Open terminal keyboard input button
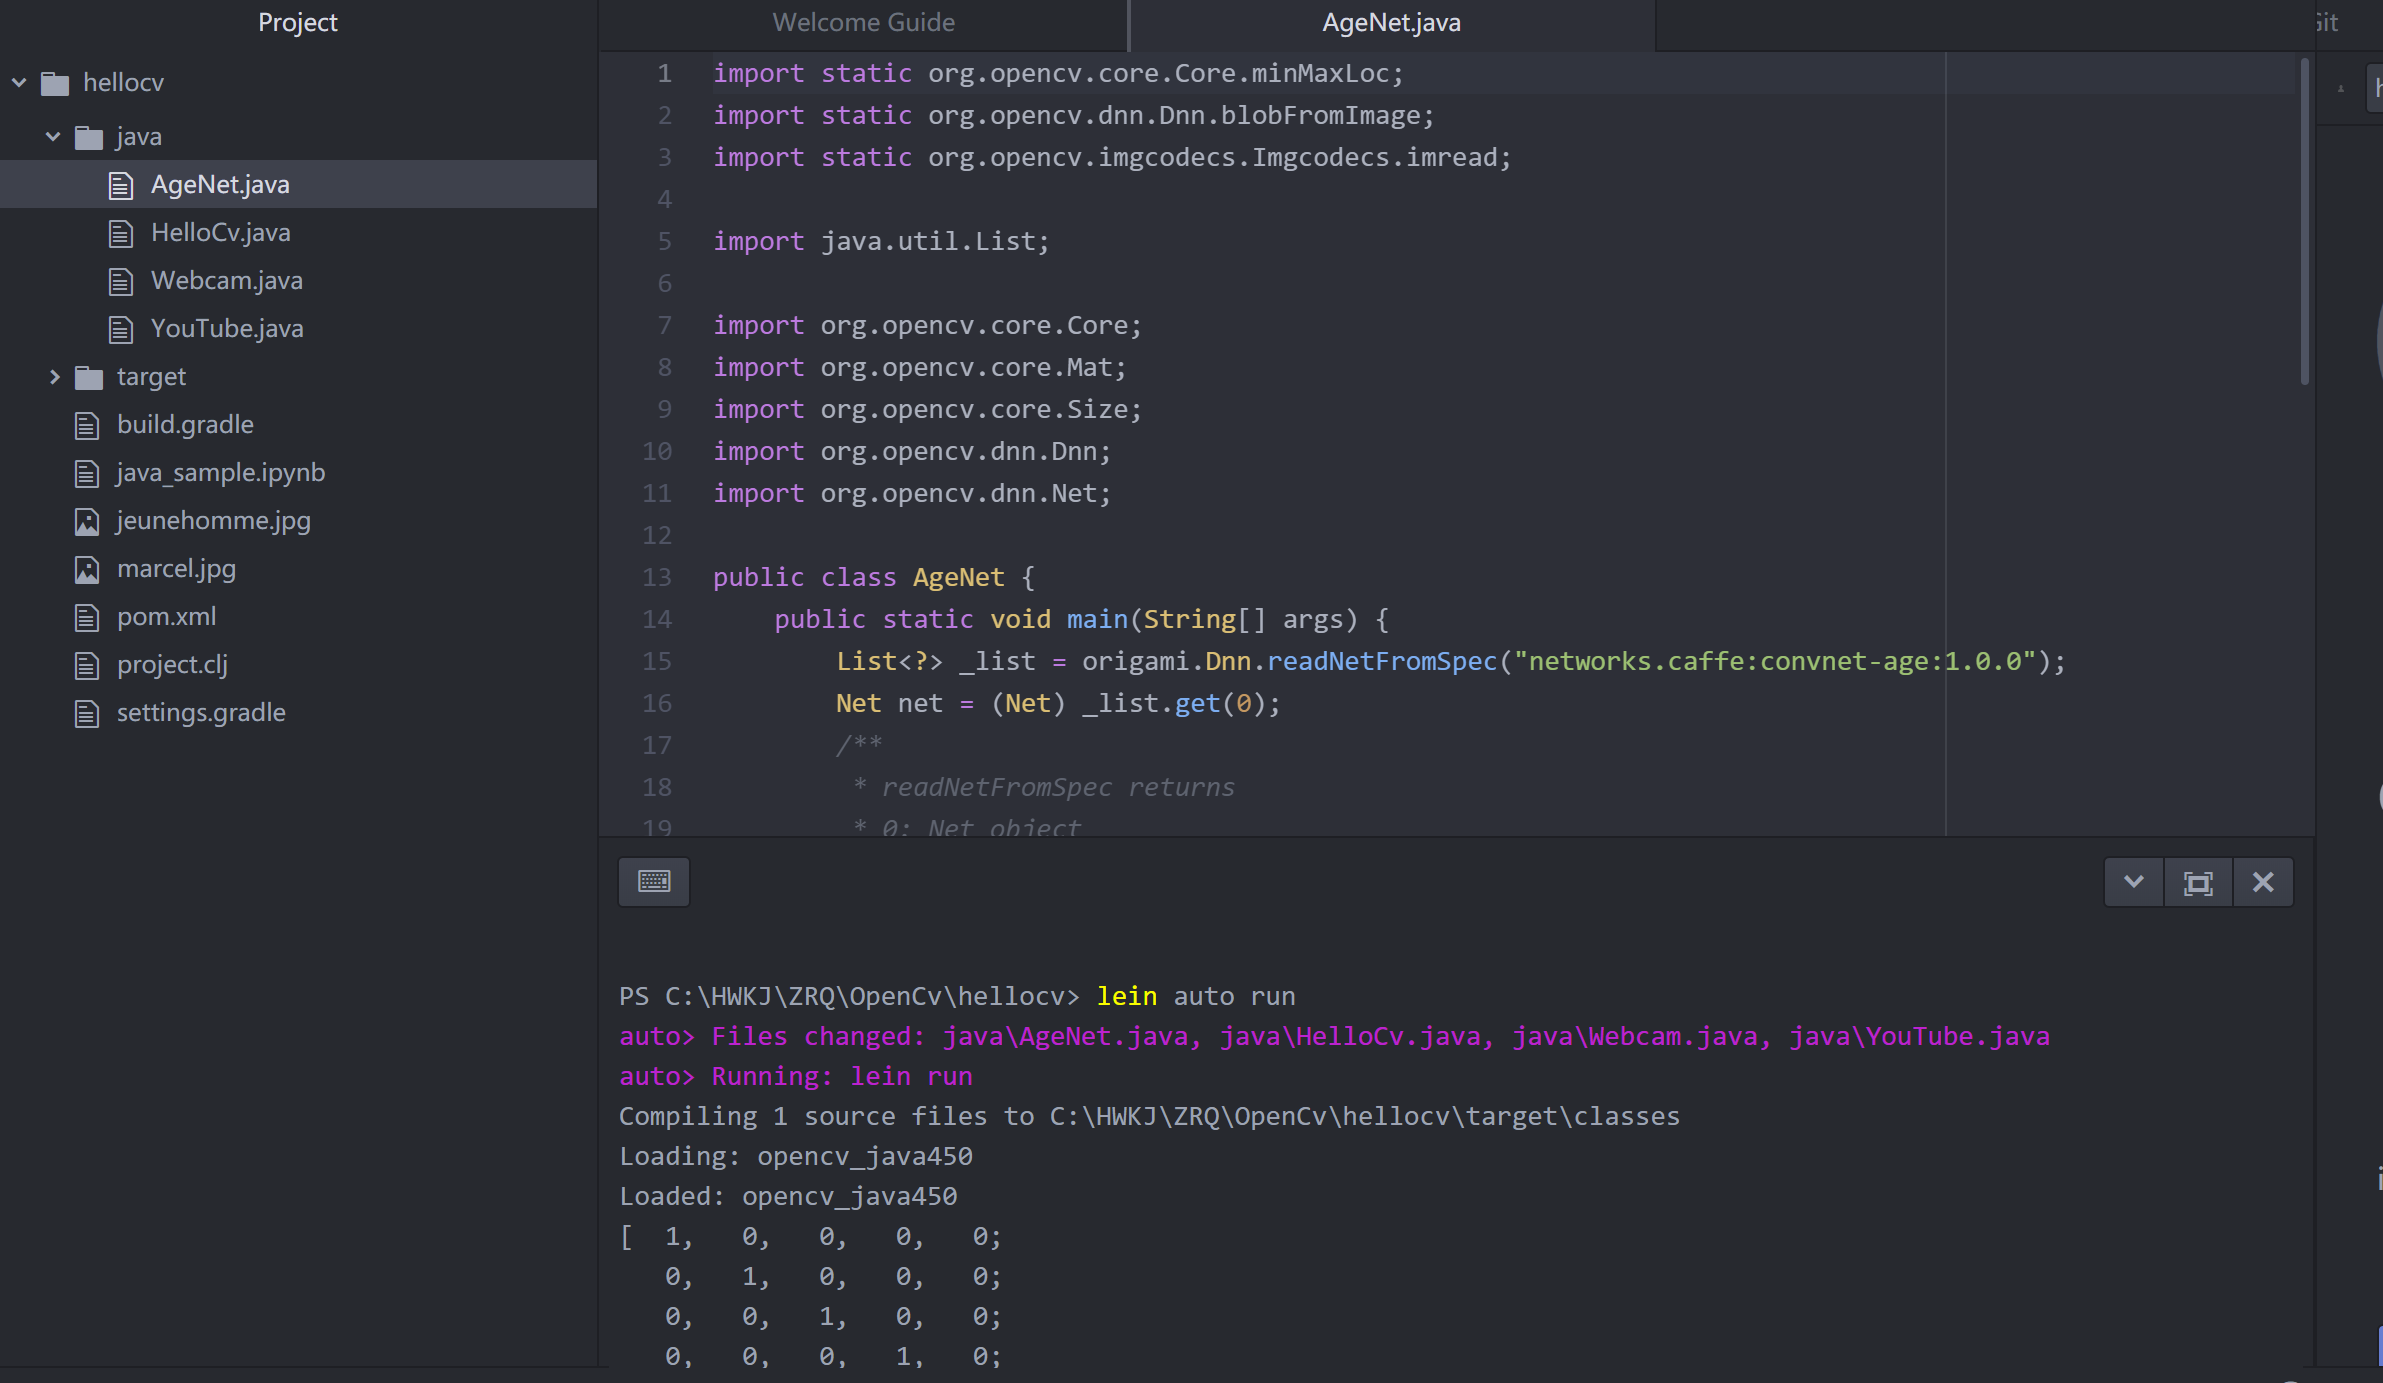 654,881
